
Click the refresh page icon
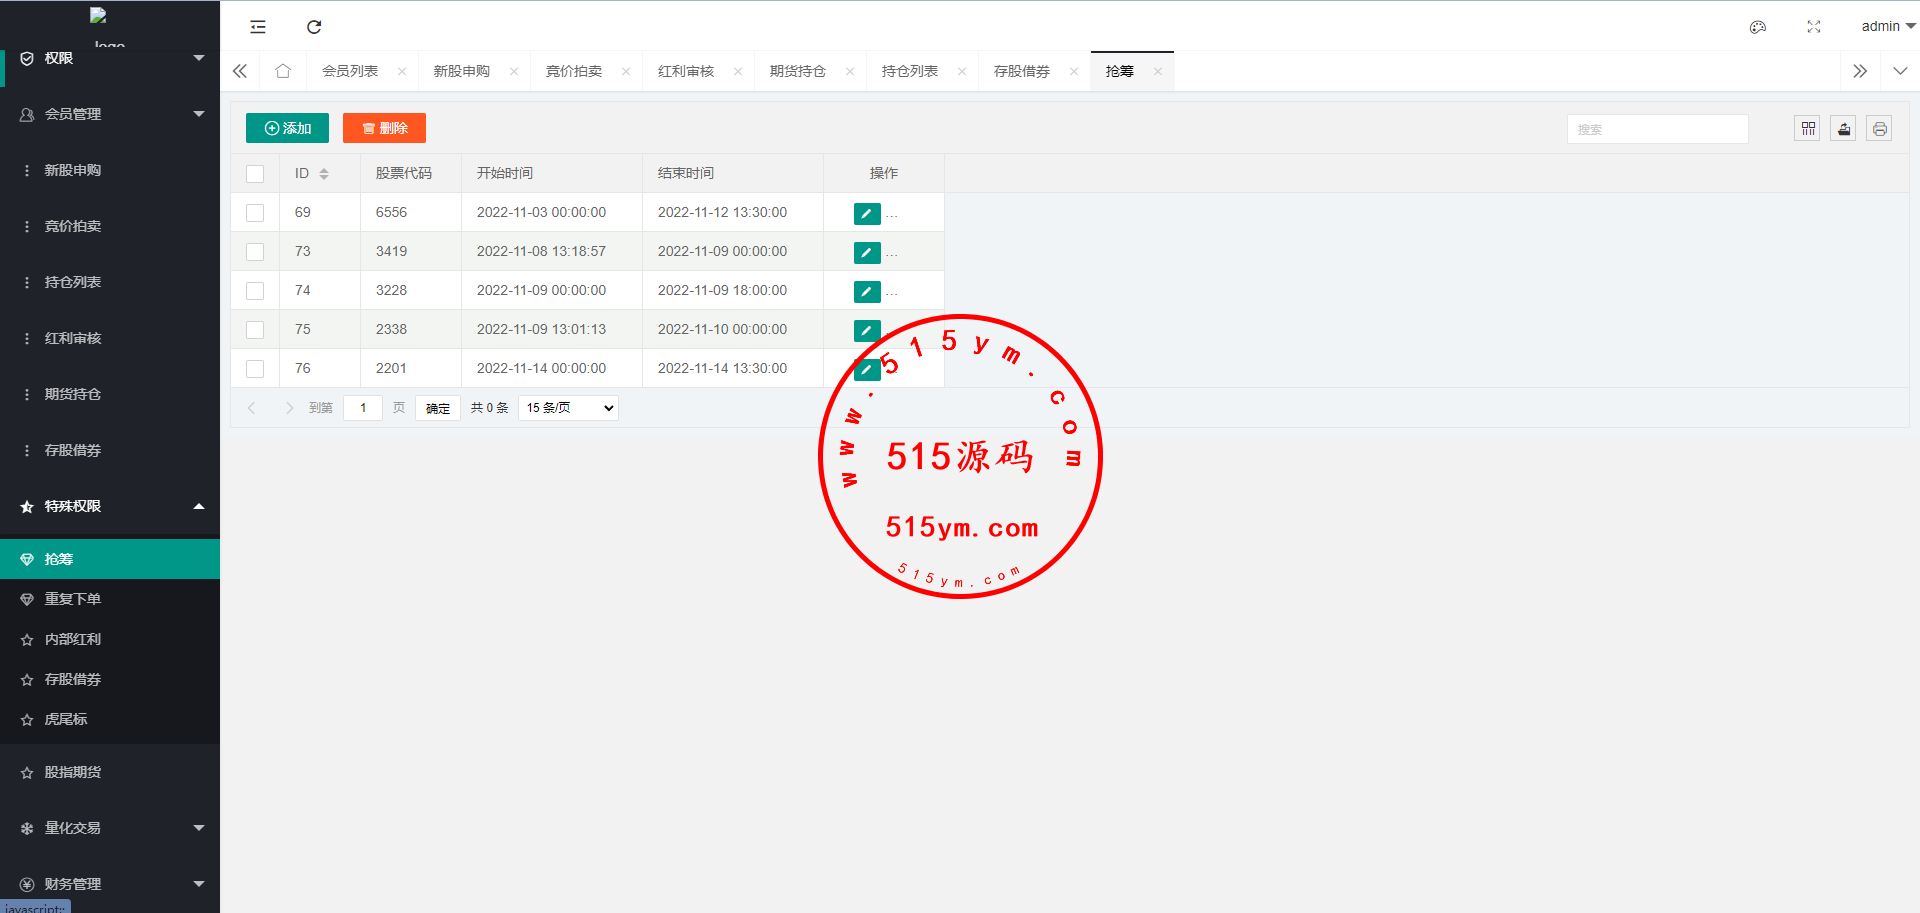tap(314, 27)
